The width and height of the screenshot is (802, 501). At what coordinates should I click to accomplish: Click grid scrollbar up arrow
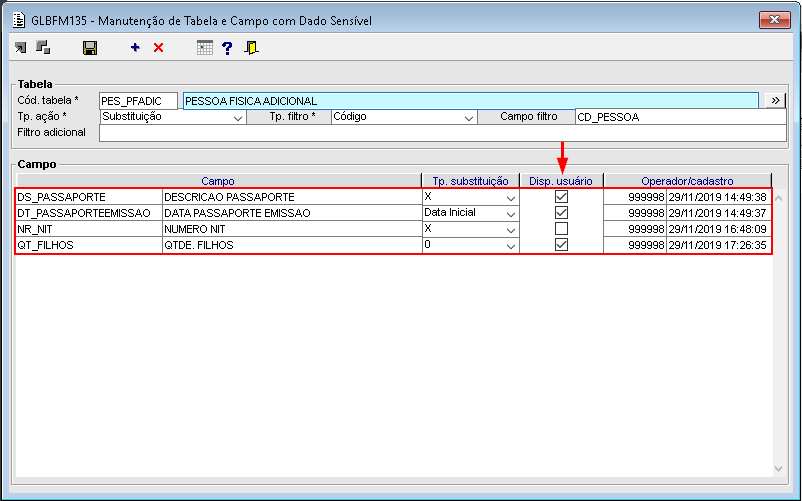(778, 198)
